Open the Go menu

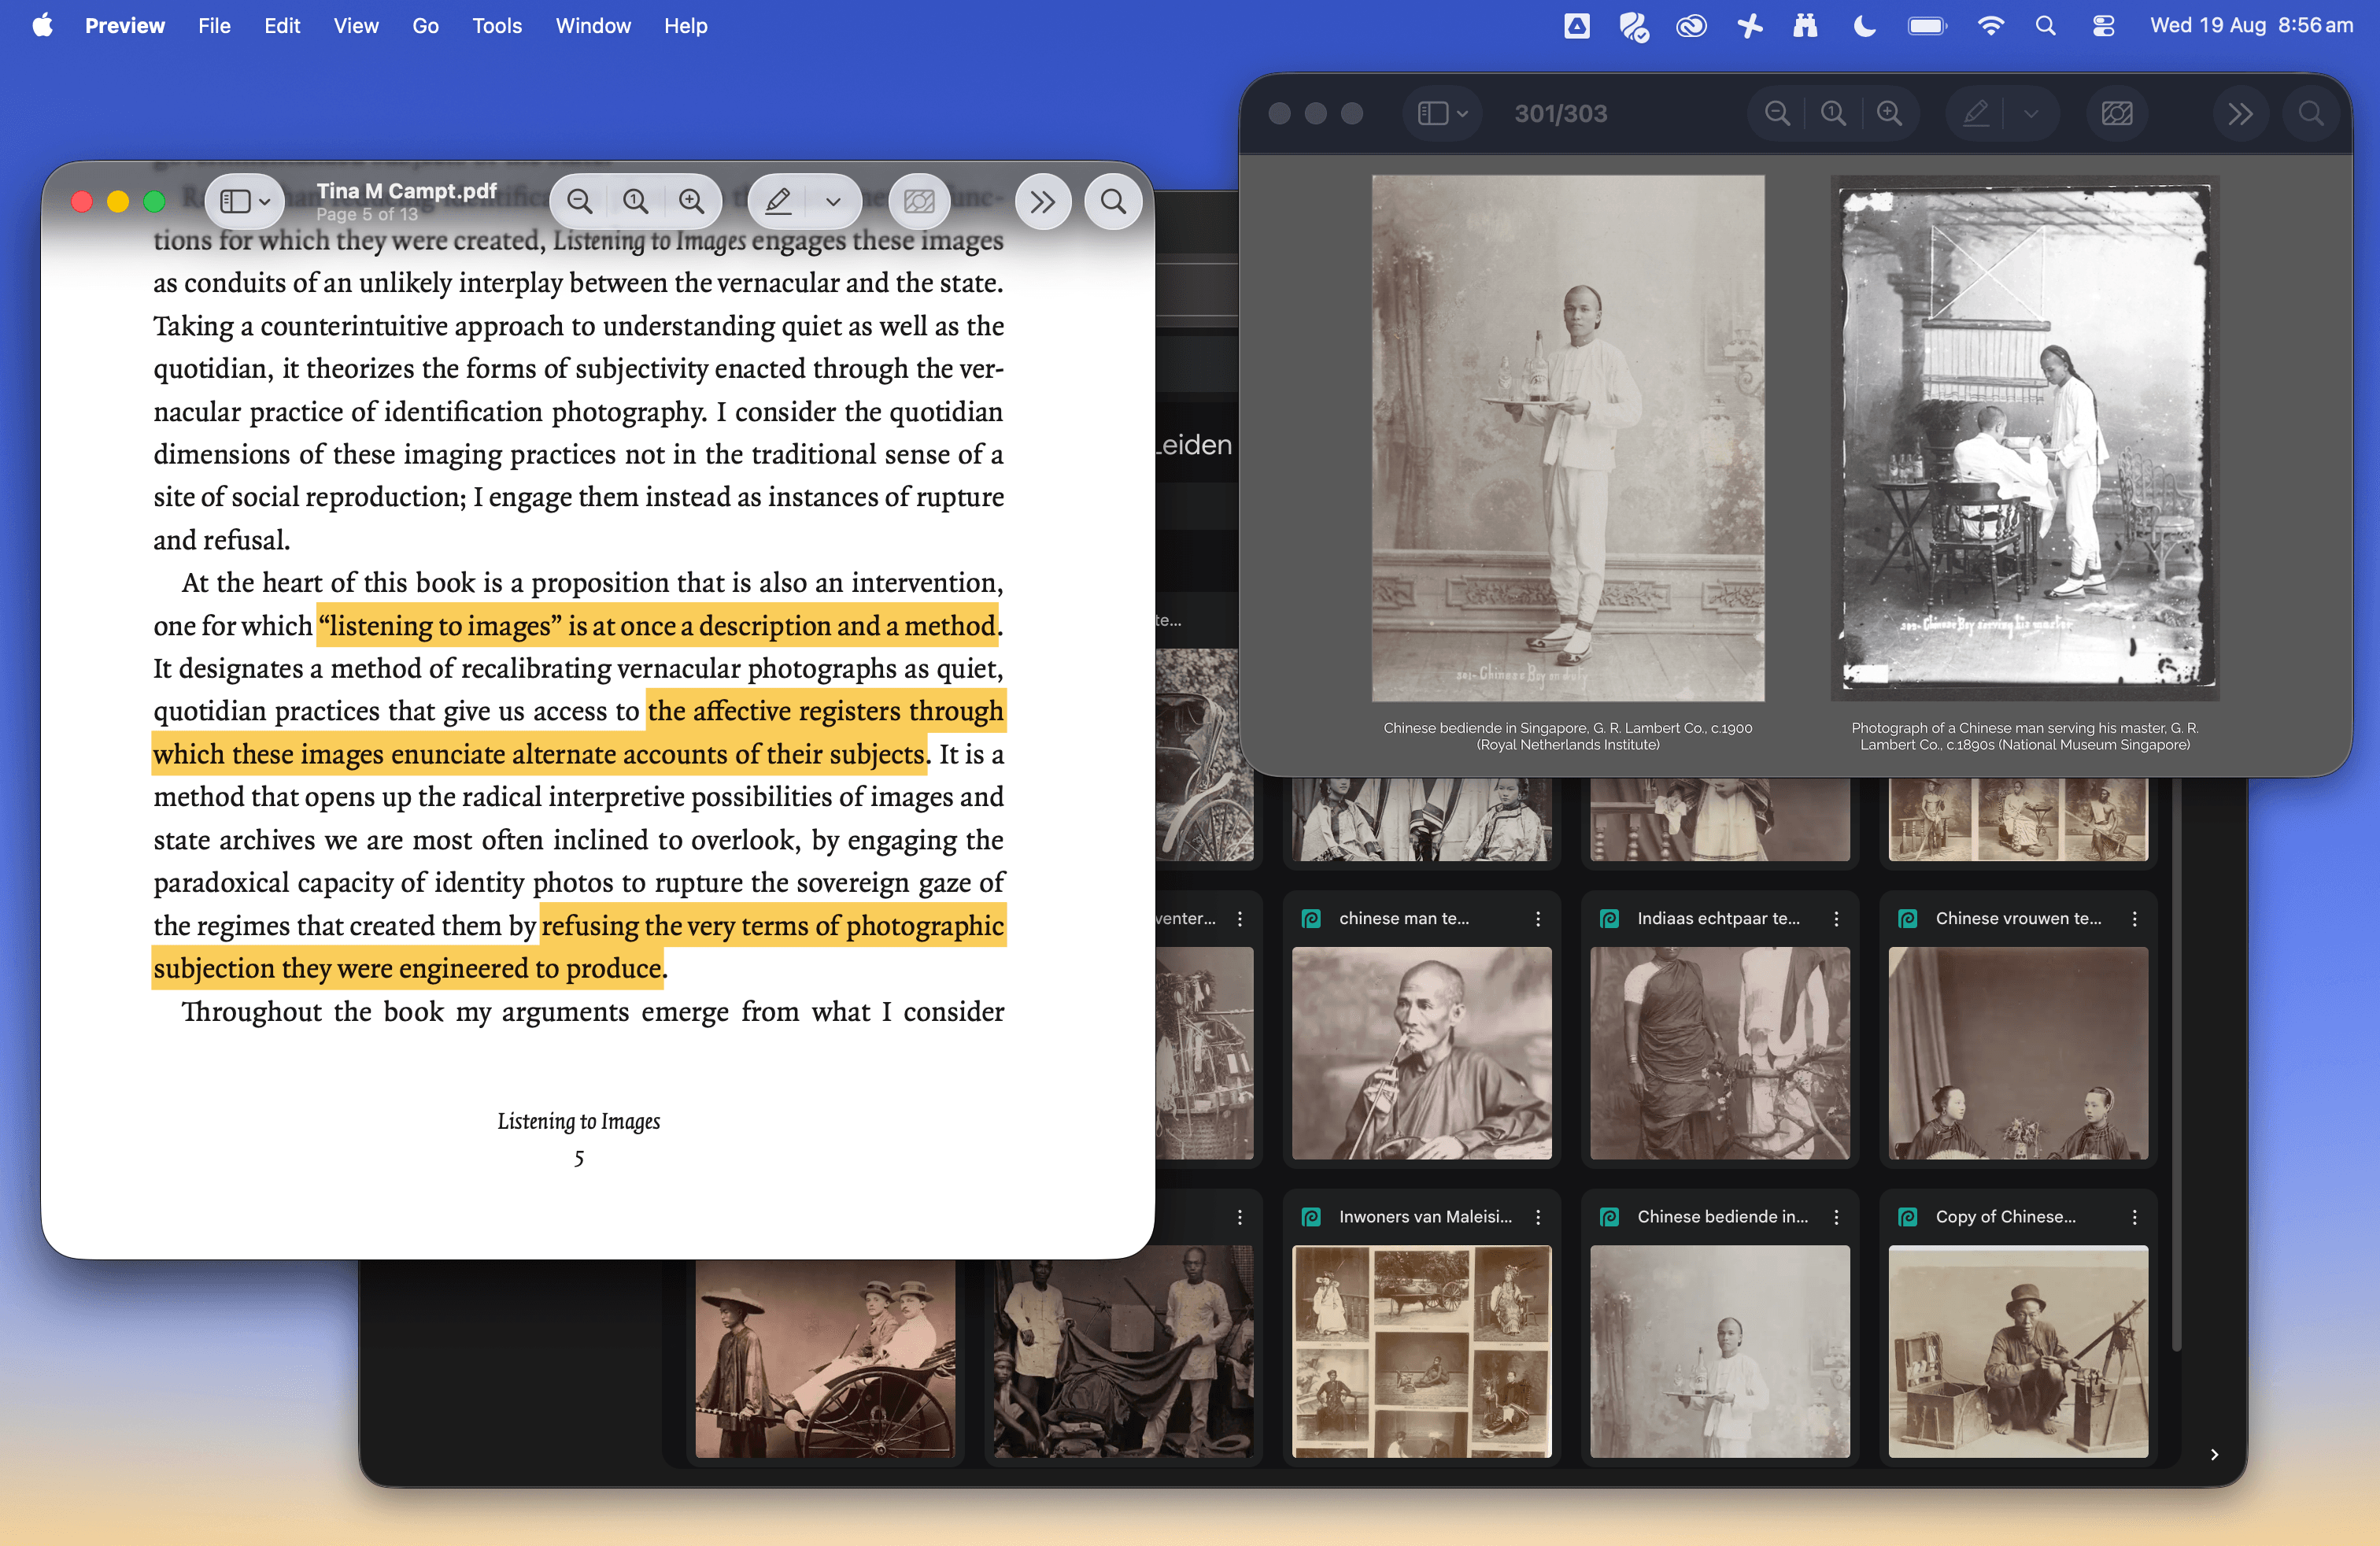(x=425, y=26)
